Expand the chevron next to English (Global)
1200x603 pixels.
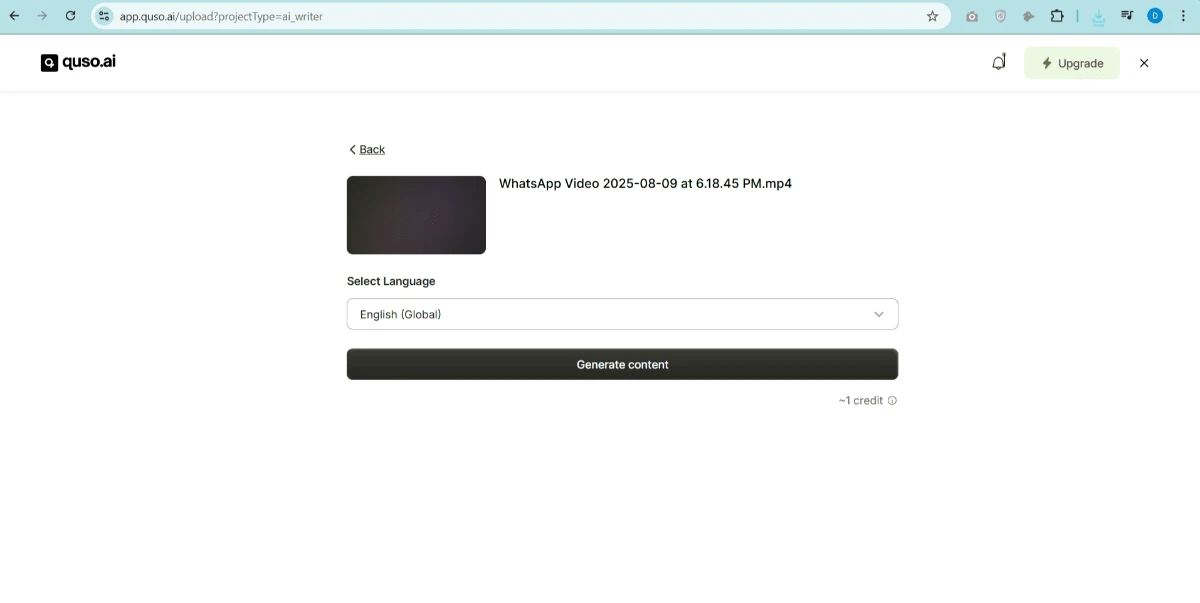click(878, 313)
